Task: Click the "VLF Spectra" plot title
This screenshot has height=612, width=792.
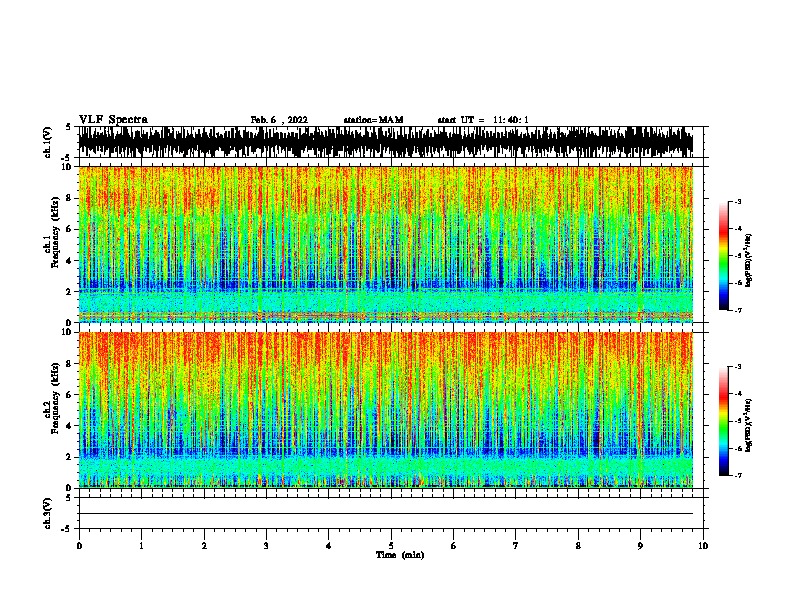Action: point(113,120)
